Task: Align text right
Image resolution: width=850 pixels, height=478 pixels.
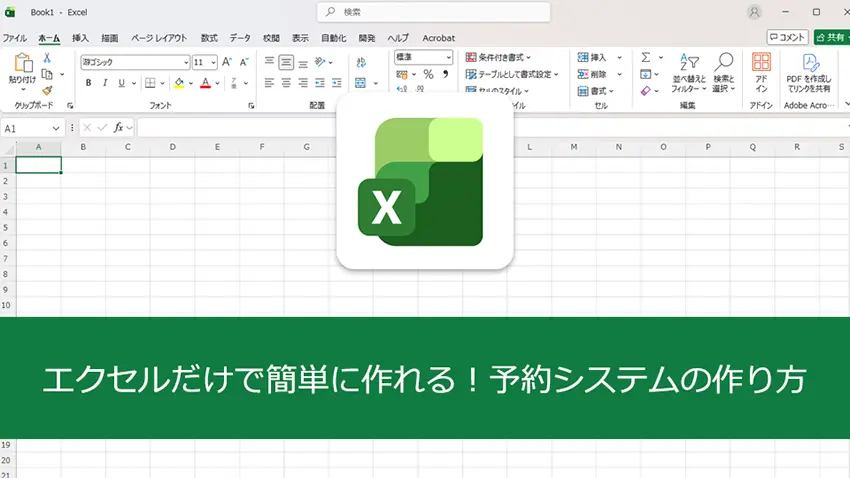Action: click(303, 83)
